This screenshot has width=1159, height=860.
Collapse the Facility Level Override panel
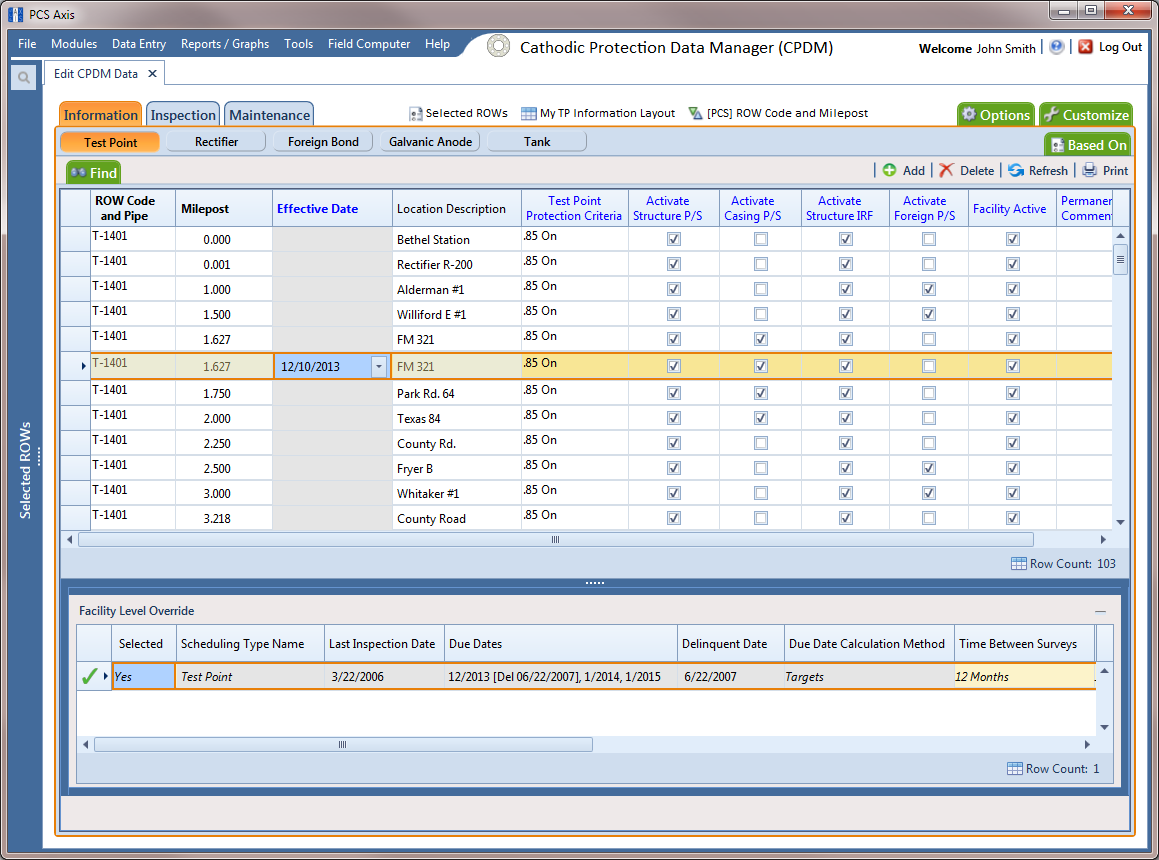coord(1101,612)
